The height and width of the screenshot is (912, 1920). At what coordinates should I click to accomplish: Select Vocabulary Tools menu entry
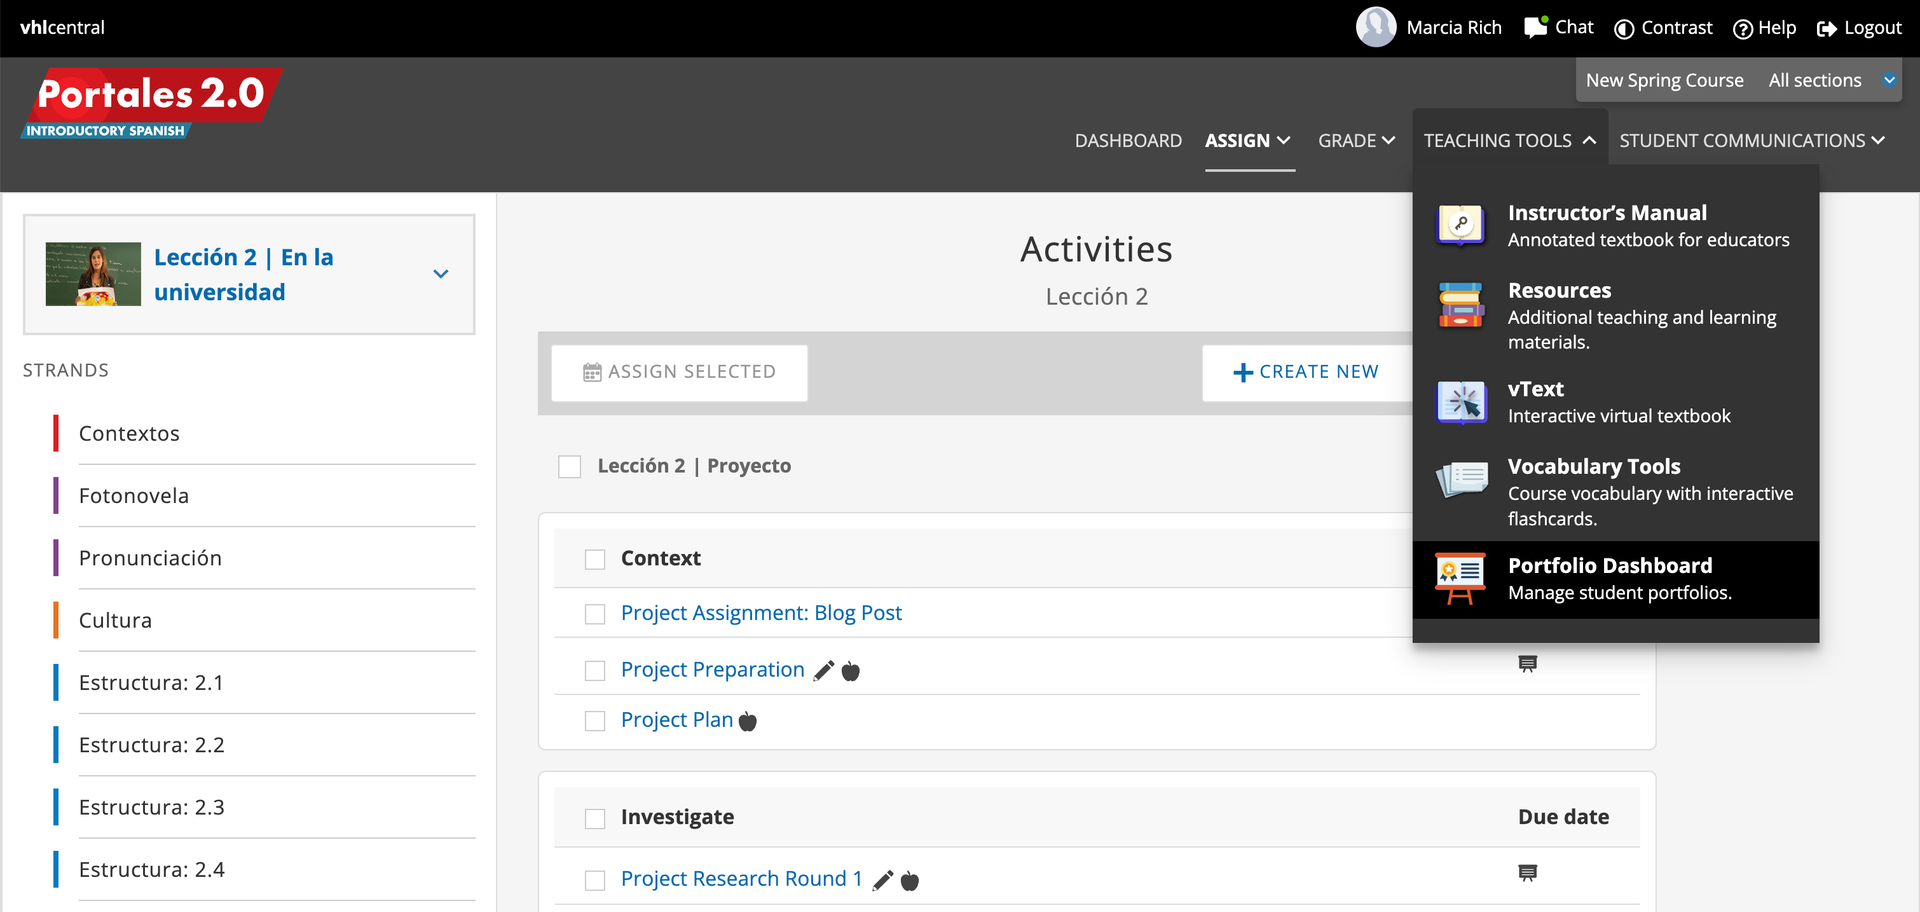point(1615,491)
